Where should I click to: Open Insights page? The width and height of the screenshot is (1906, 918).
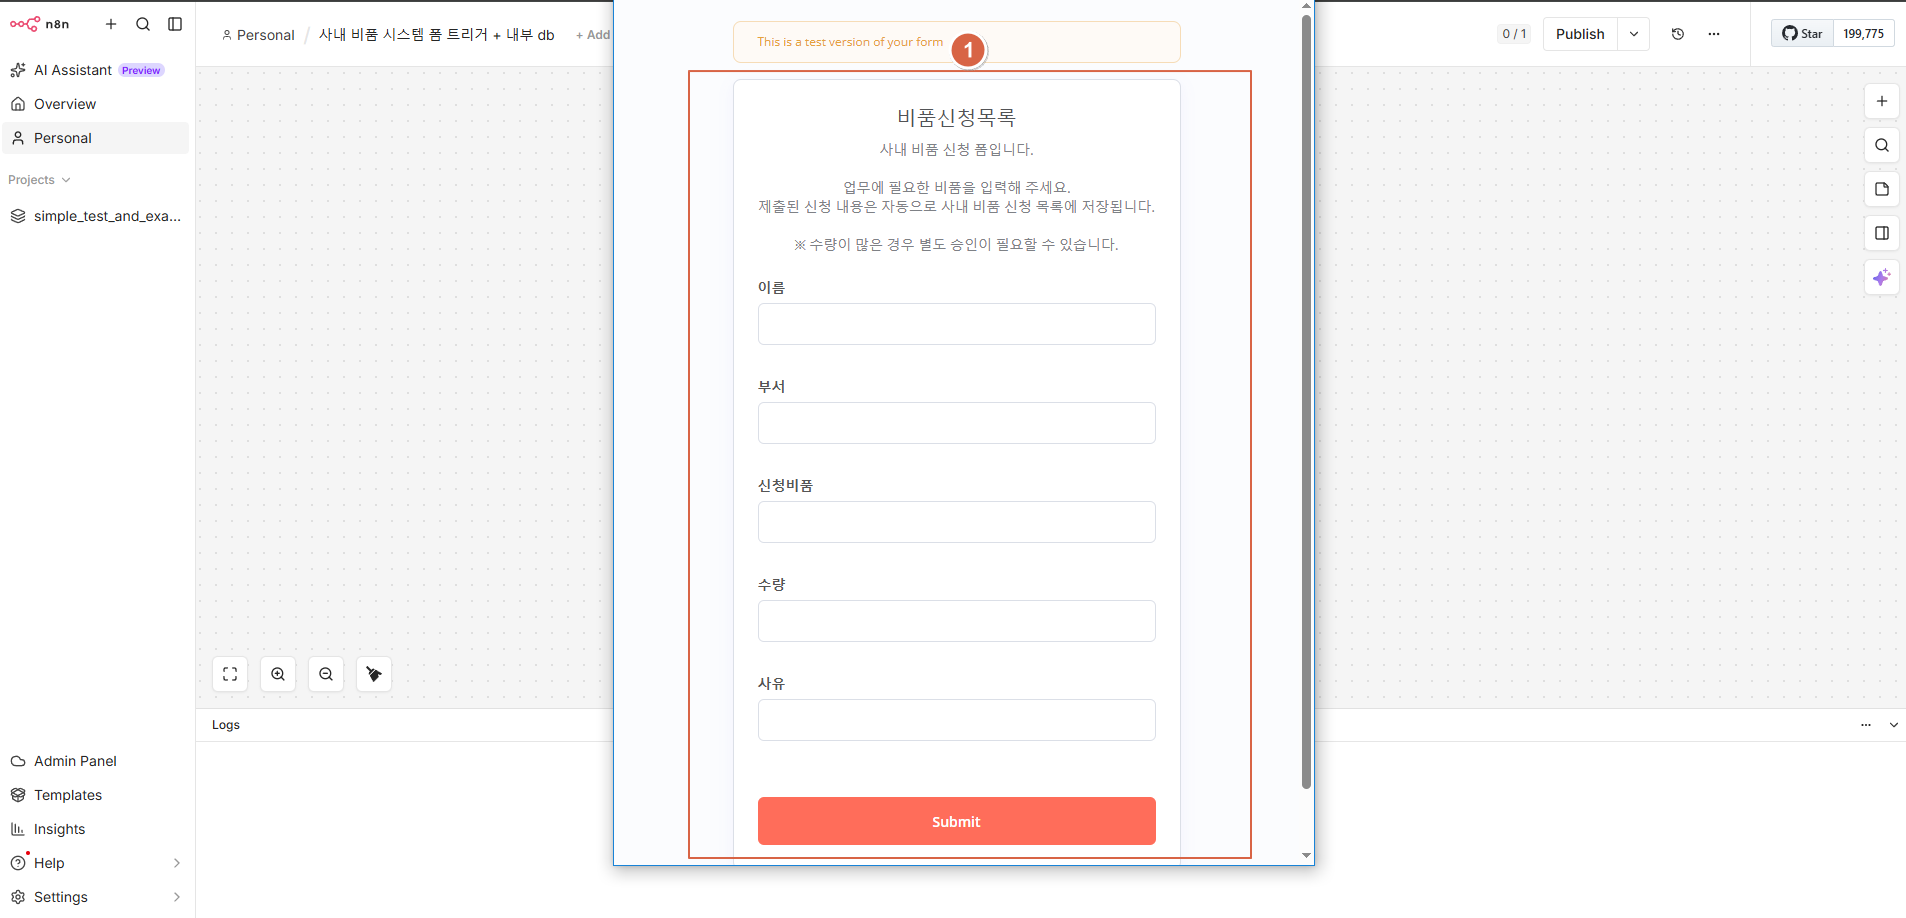pyautogui.click(x=96, y=829)
